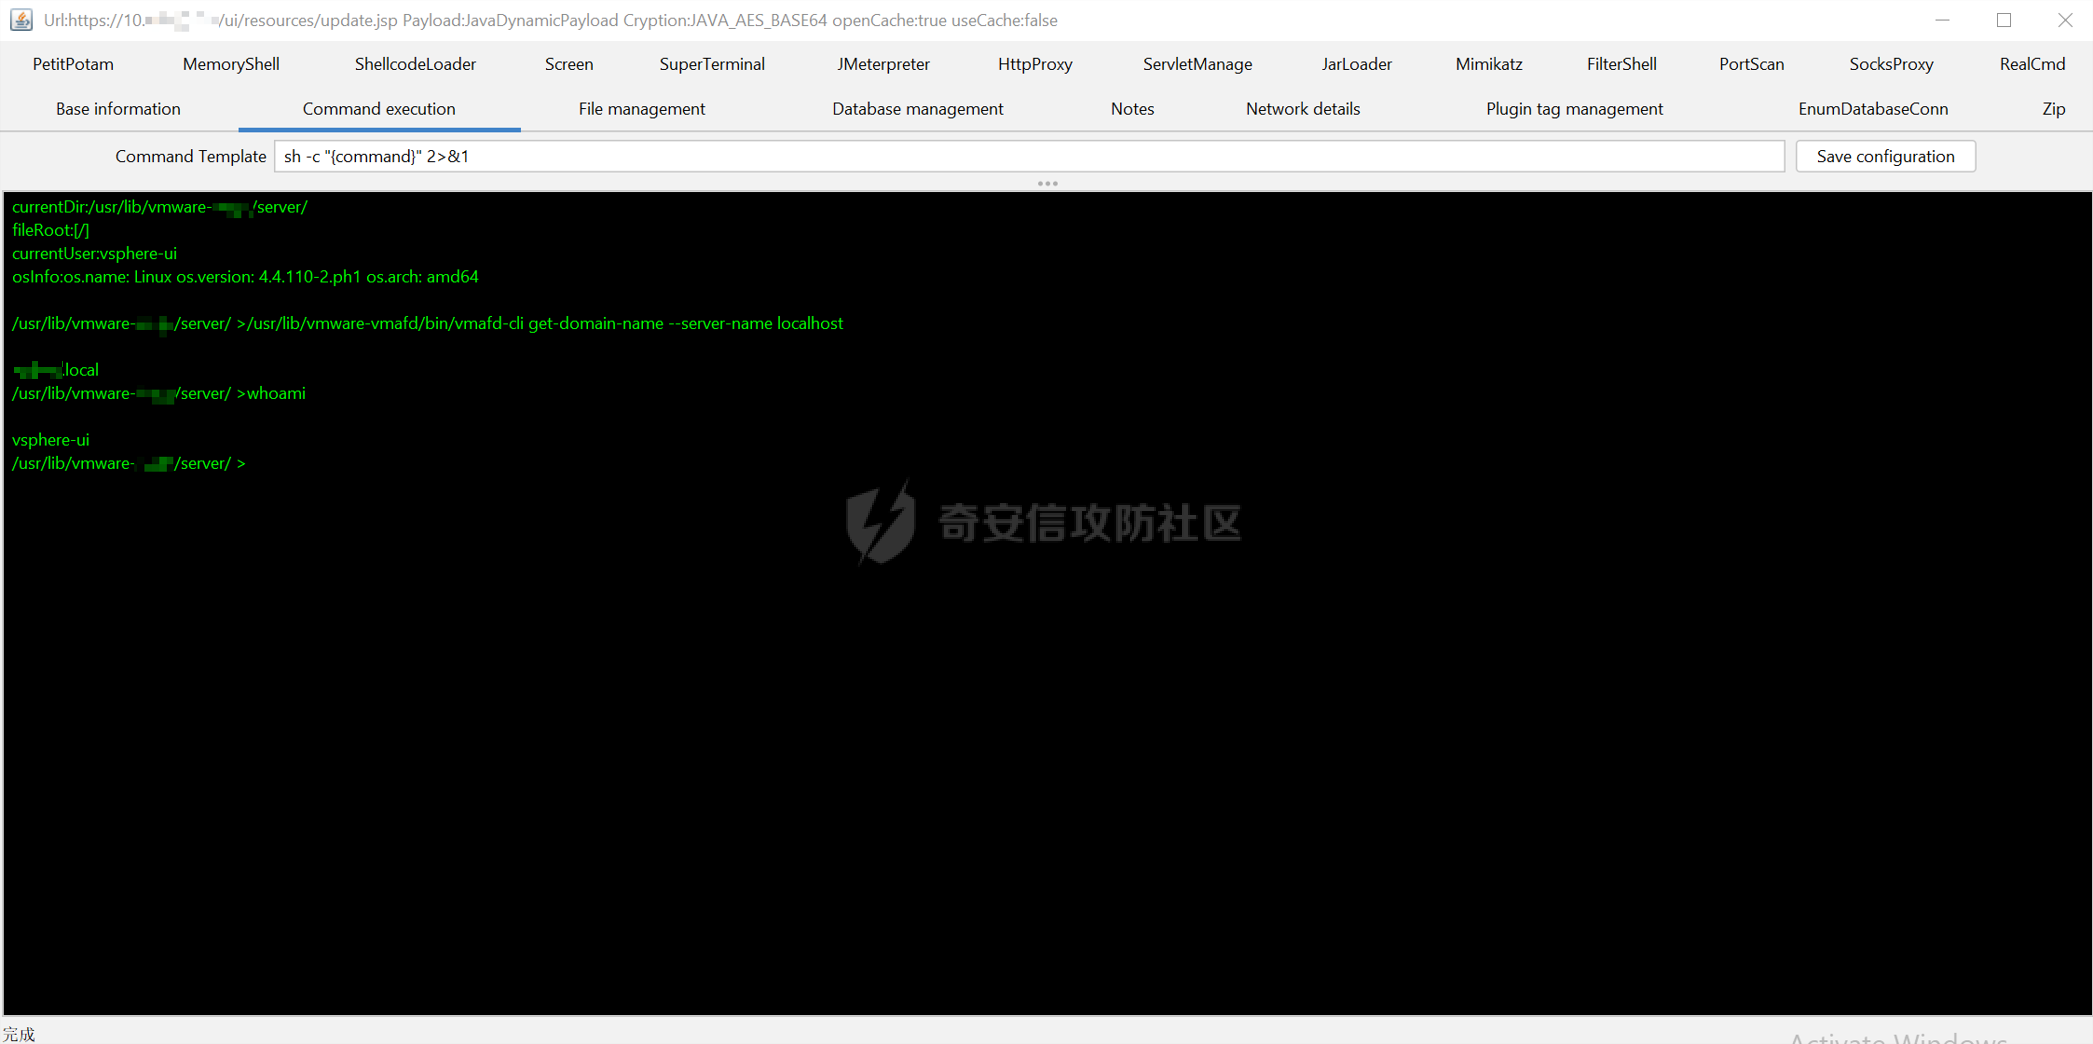This screenshot has height=1044, width=2093.
Task: Click the Java application icon in title bar
Action: tap(21, 20)
